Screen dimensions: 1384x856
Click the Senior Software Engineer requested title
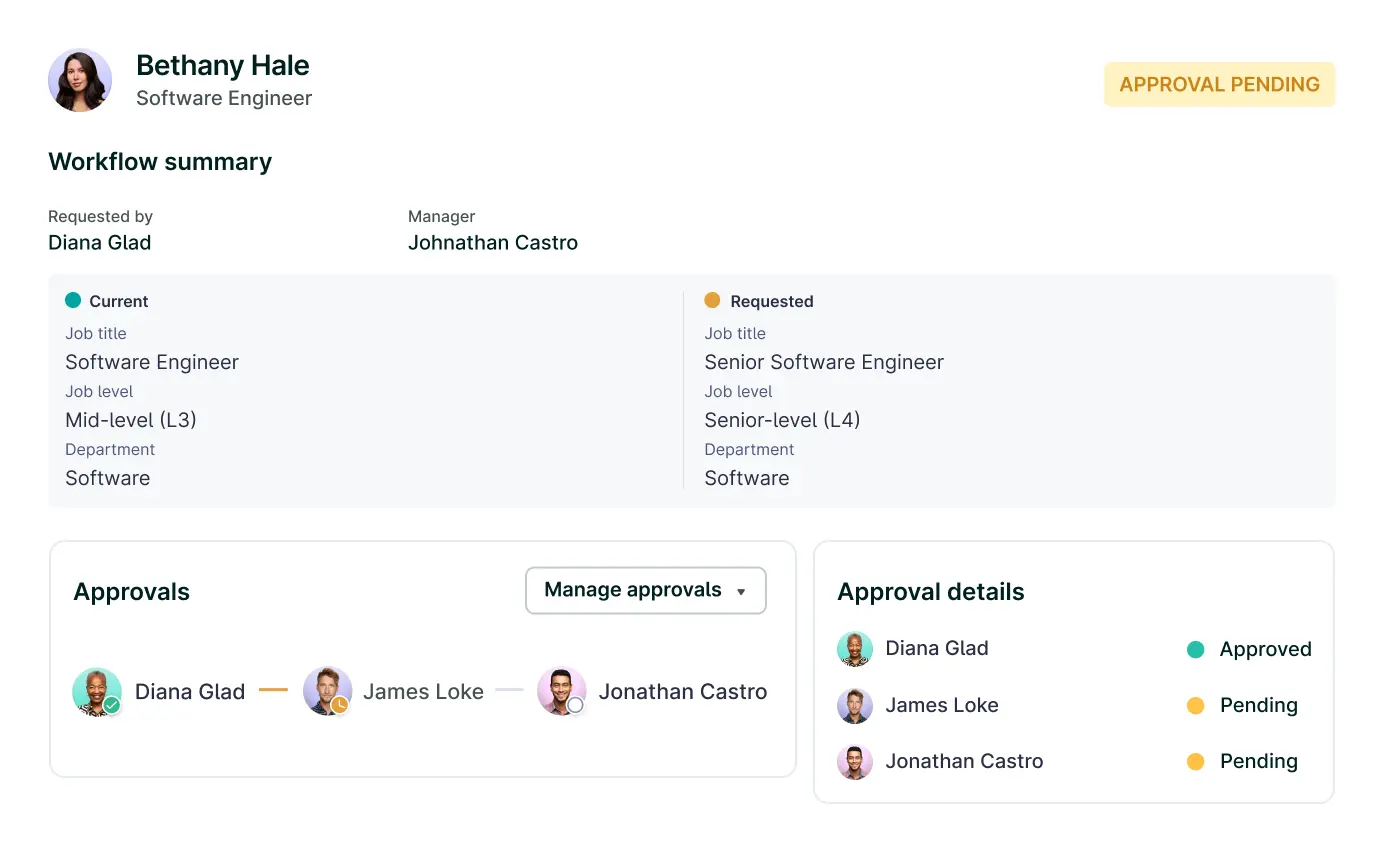pyautogui.click(x=824, y=362)
